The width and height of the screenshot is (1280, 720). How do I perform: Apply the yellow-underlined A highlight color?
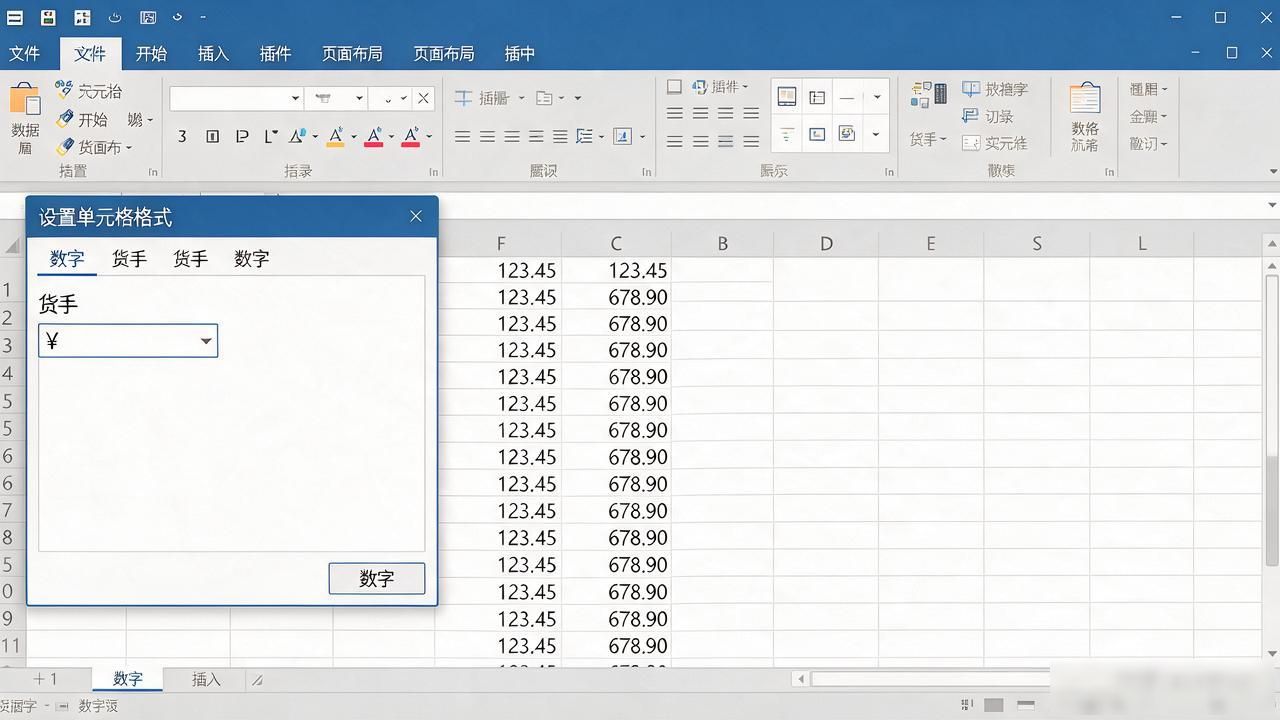(x=335, y=136)
